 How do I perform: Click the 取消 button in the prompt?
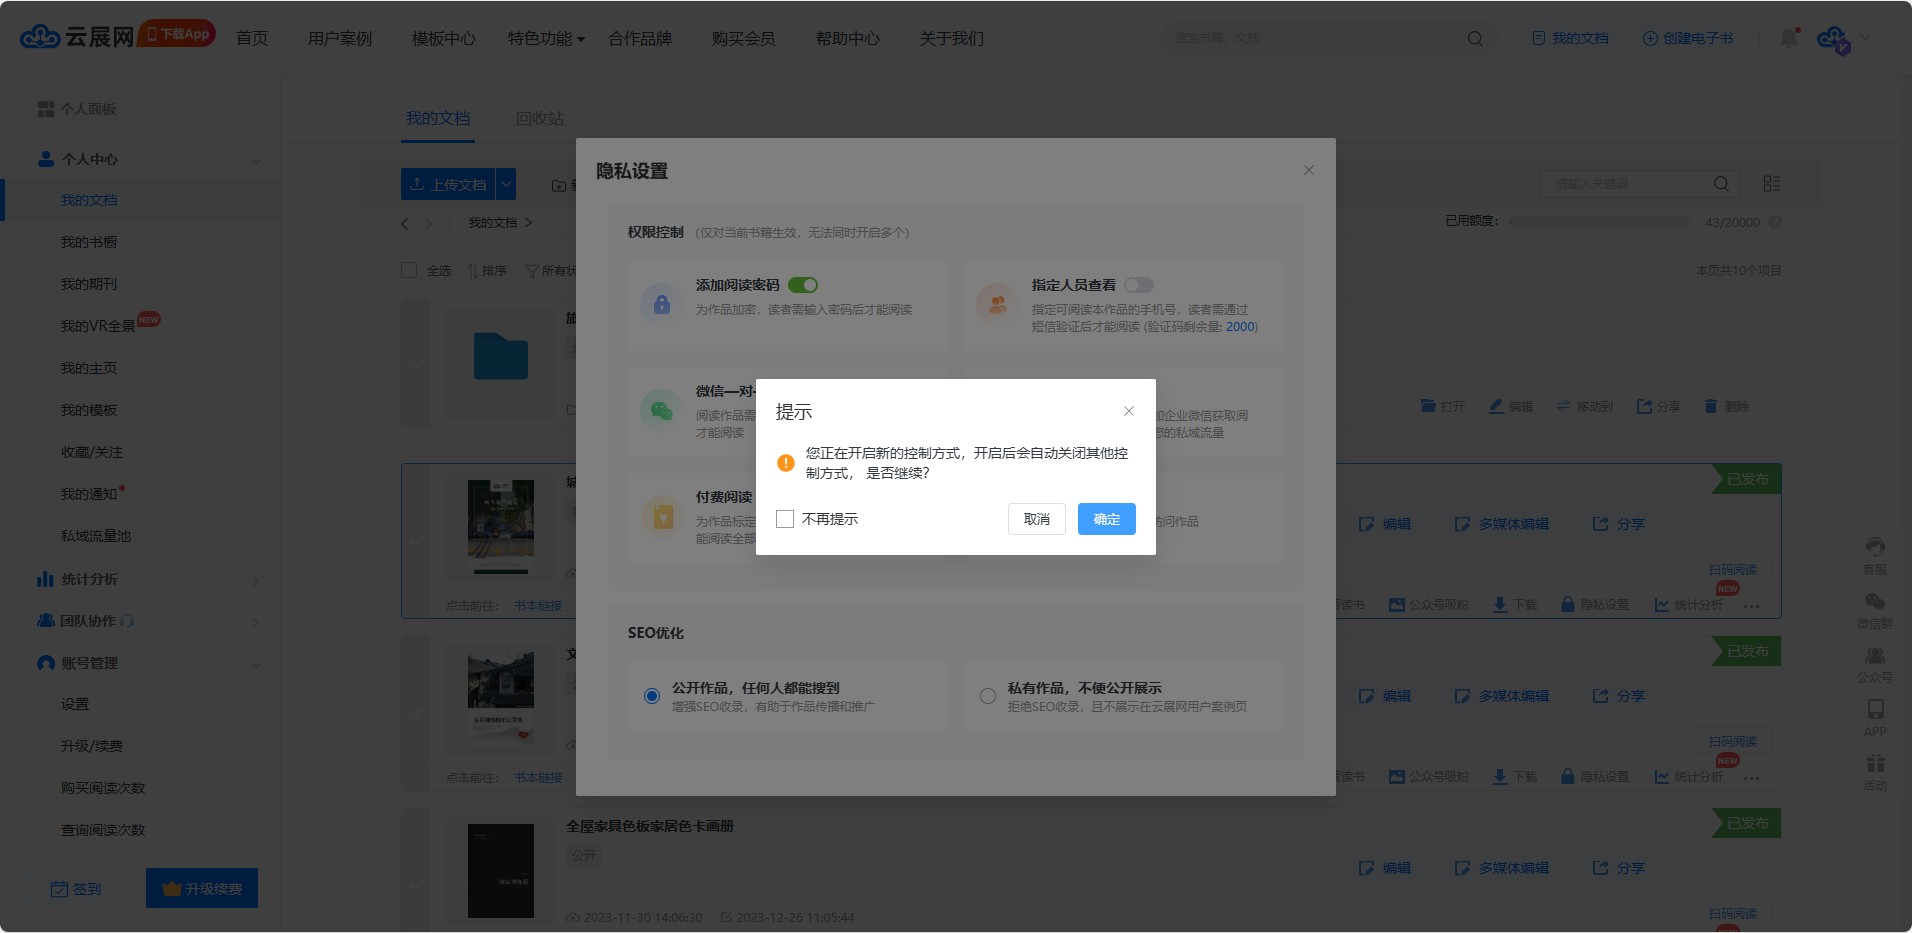click(1037, 519)
